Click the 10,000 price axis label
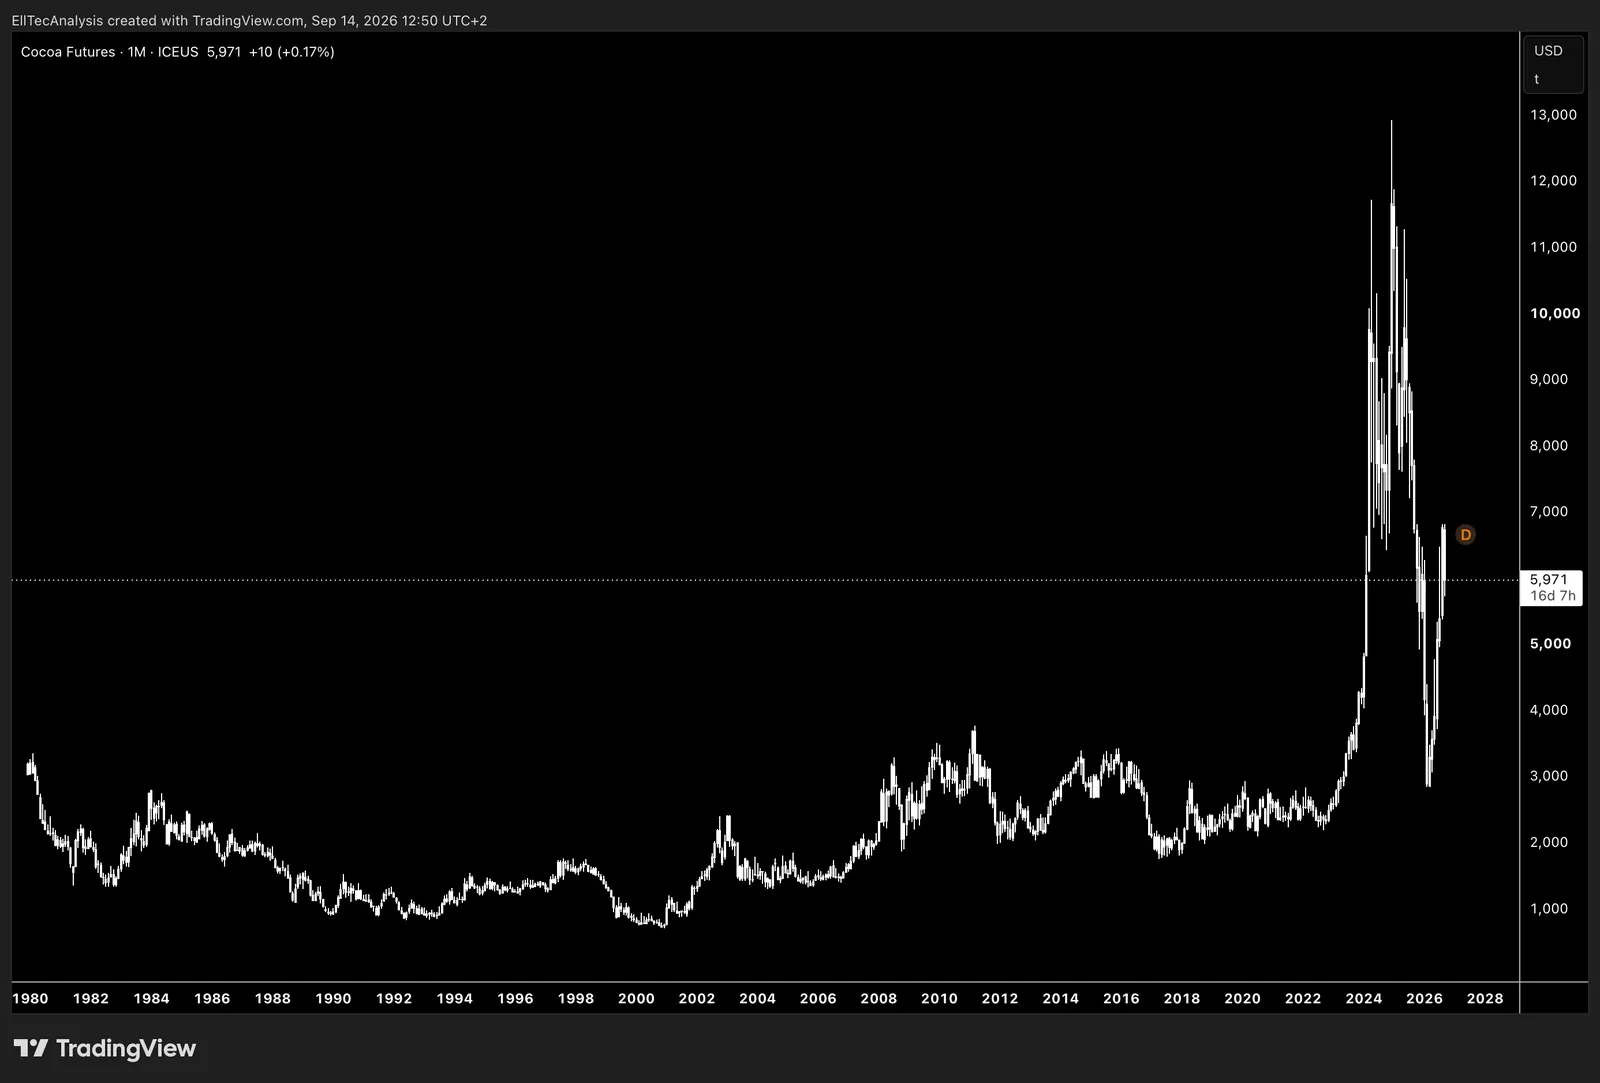1600x1083 pixels. (x=1555, y=313)
